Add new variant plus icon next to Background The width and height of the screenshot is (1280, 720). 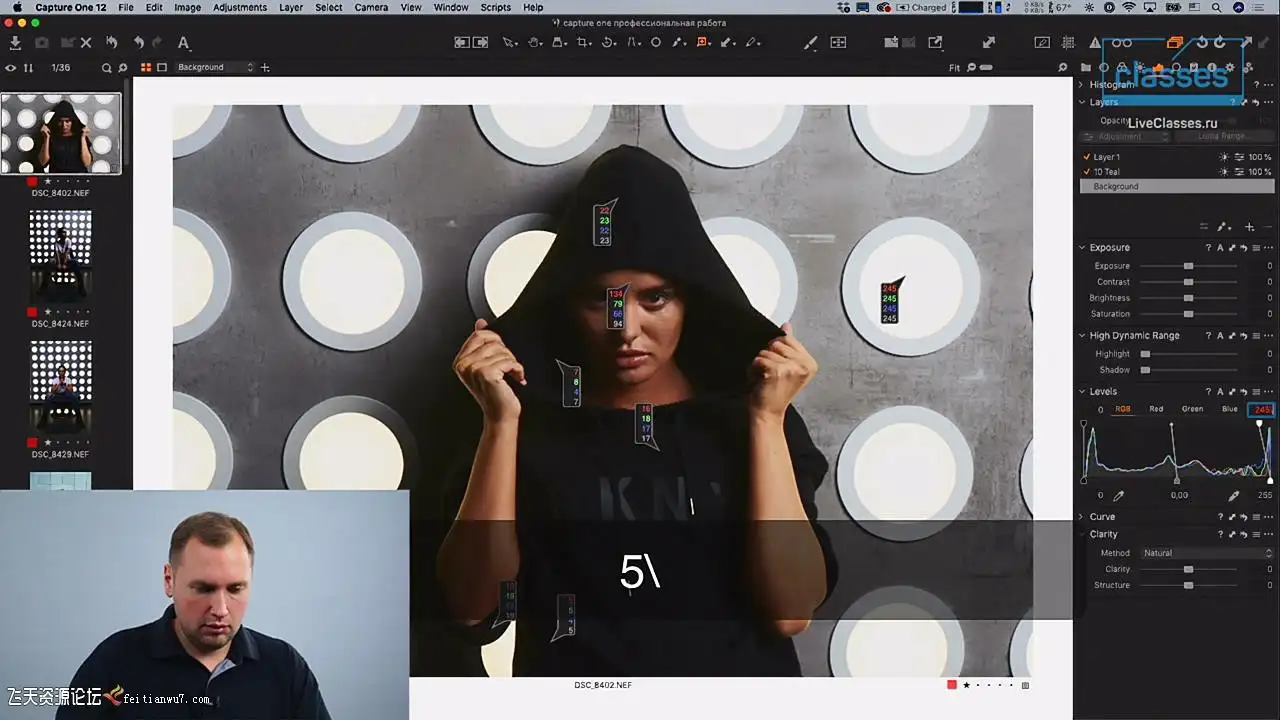click(x=265, y=68)
